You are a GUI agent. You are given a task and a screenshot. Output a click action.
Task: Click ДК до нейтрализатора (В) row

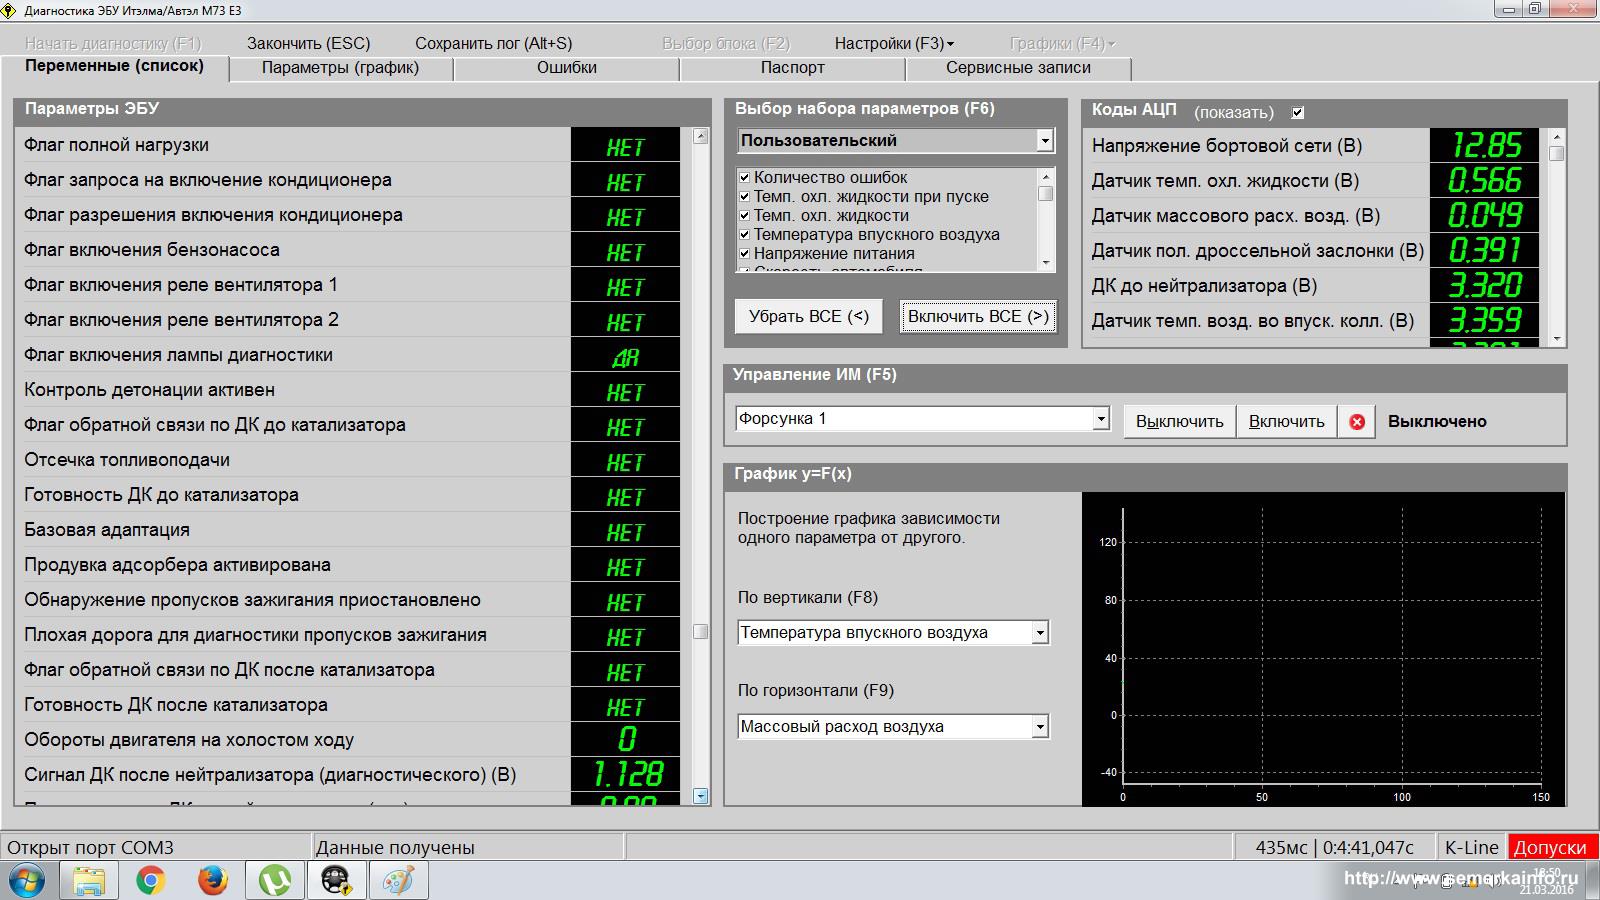click(1311, 286)
